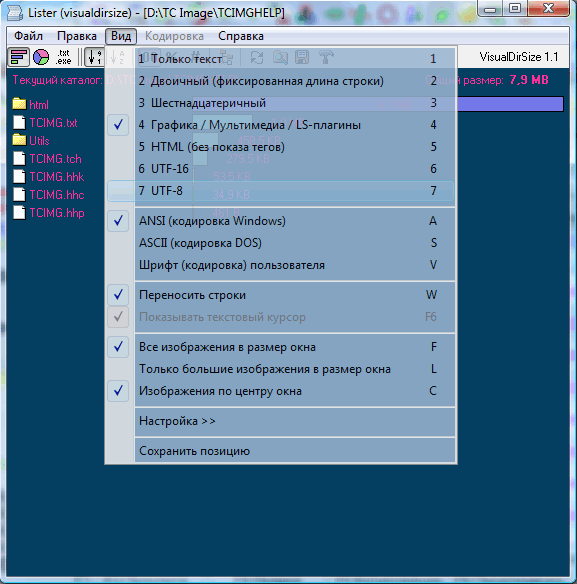Click the TCIMG.hhp file icon
The height and width of the screenshot is (584, 577).
pyautogui.click(x=19, y=213)
